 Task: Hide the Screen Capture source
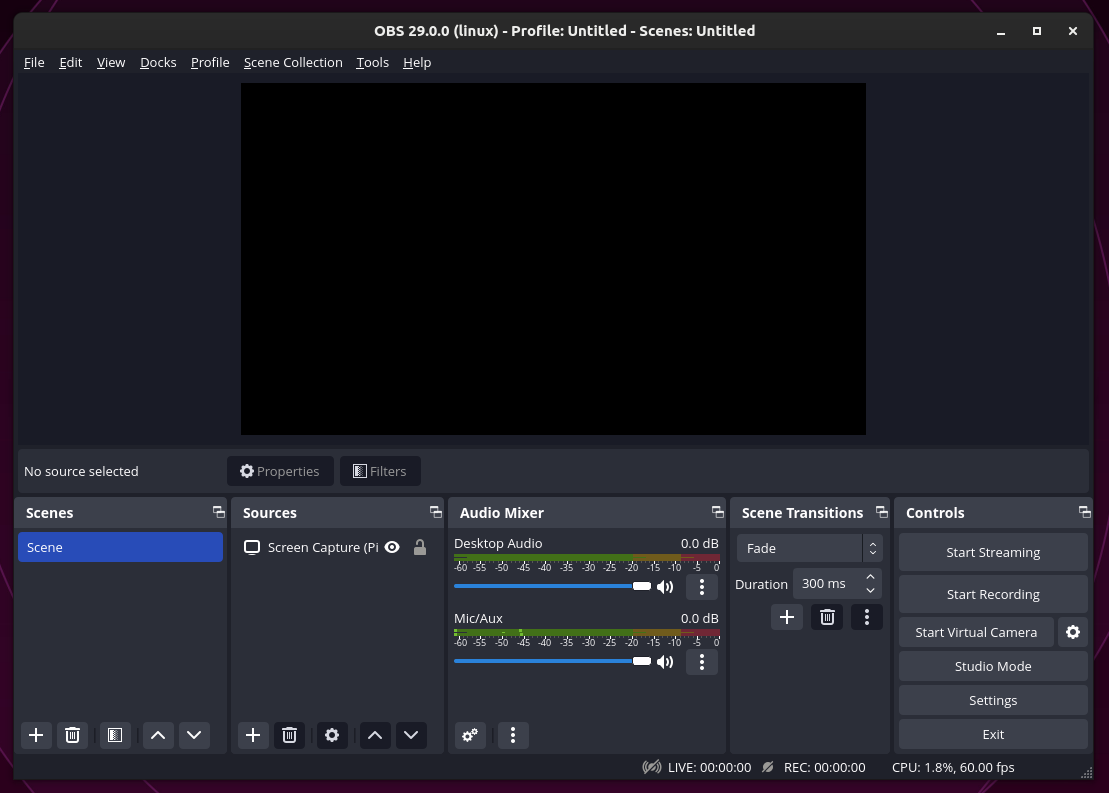click(x=391, y=547)
